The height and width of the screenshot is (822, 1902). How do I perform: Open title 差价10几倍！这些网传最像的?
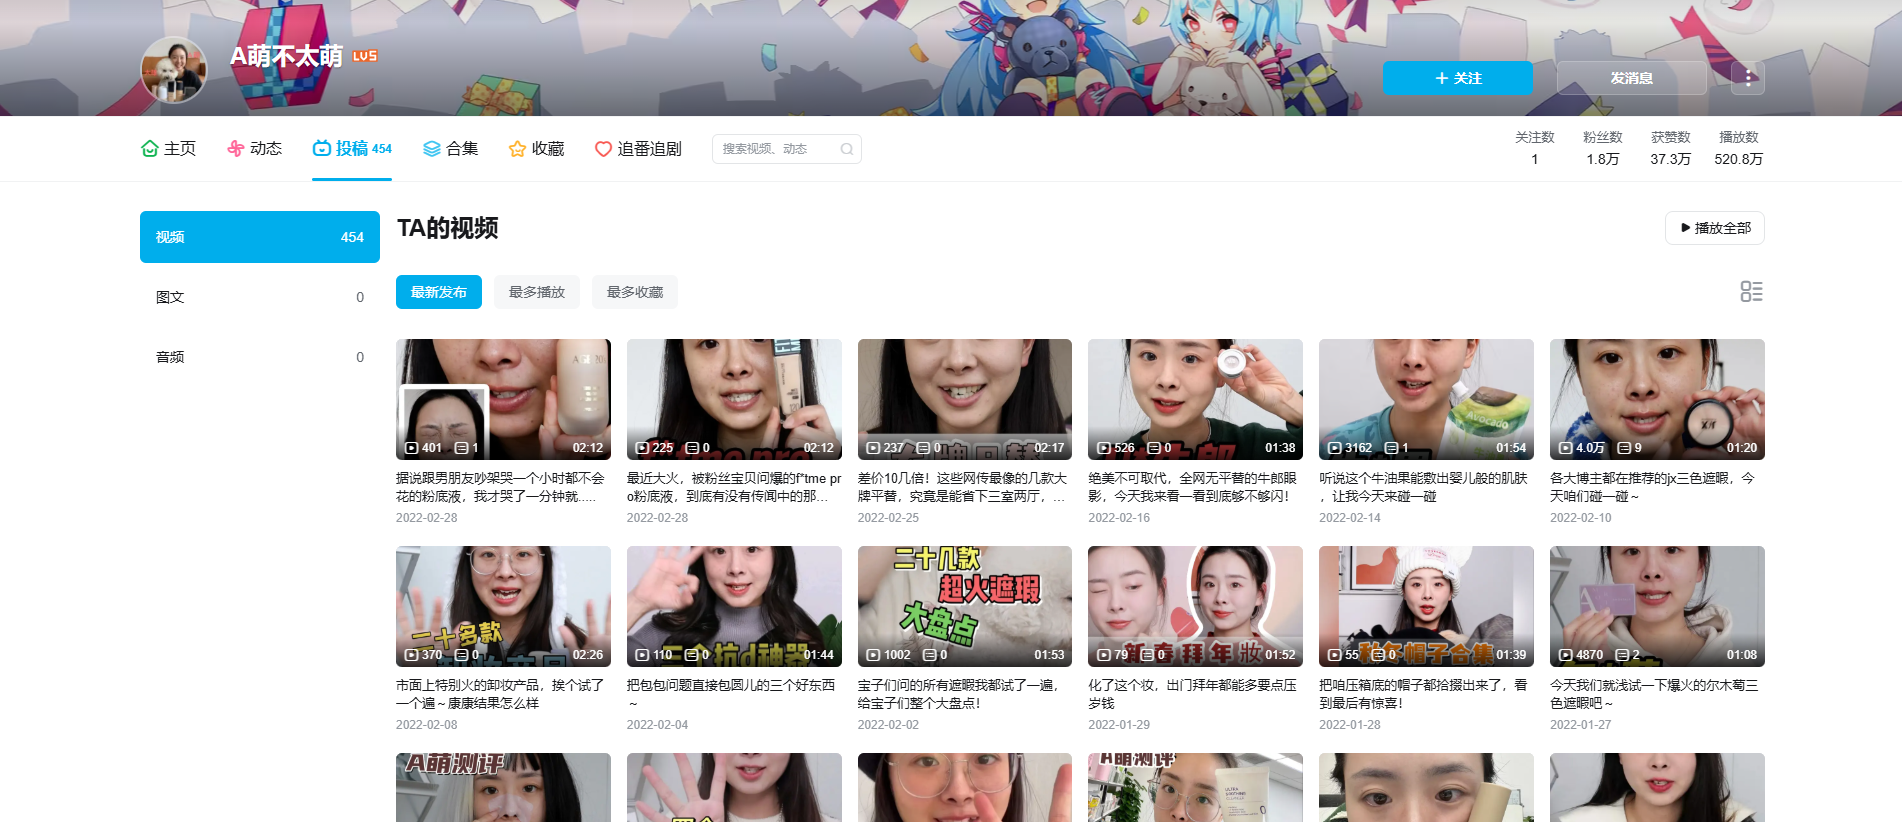[x=963, y=487]
